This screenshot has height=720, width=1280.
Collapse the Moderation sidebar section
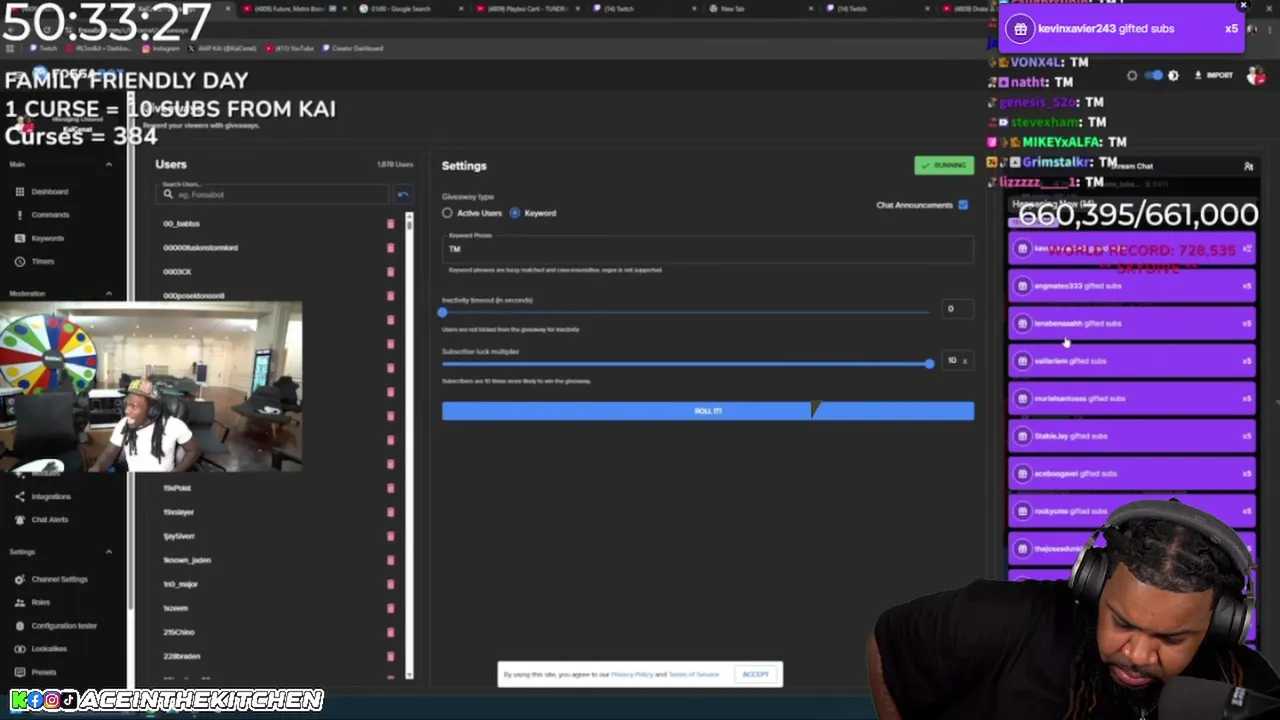108,294
